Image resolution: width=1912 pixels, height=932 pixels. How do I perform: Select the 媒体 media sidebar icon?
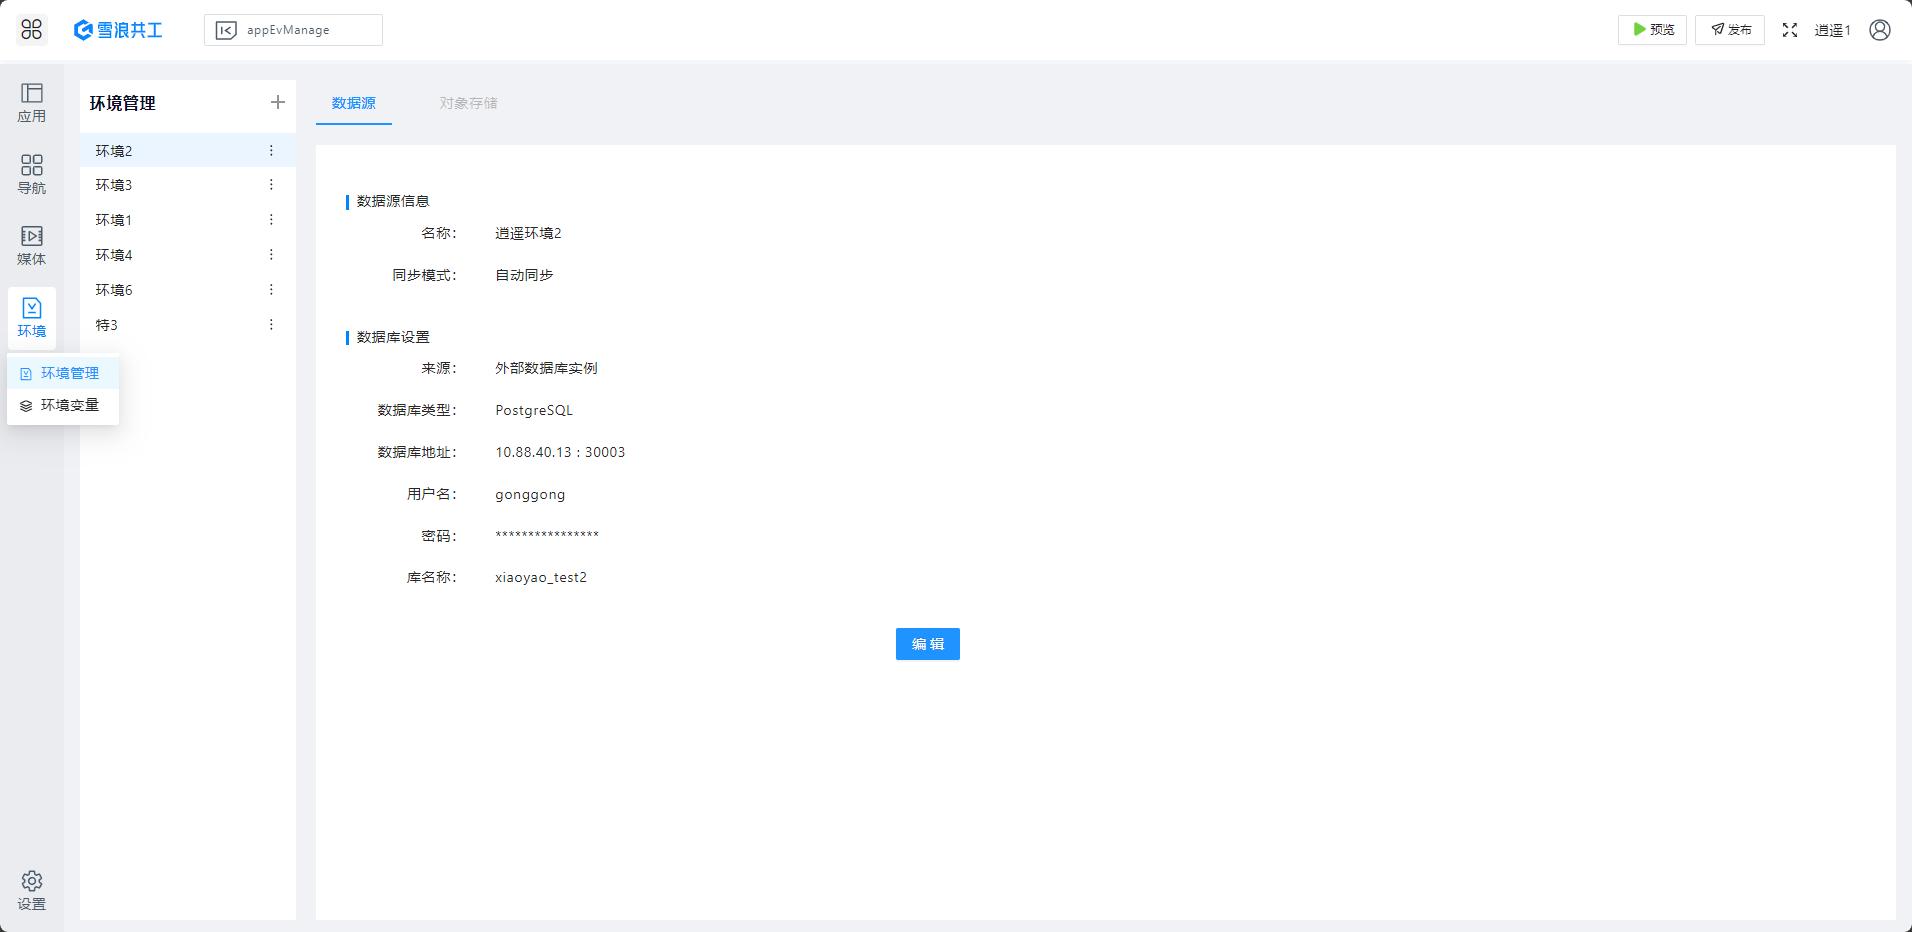32,245
